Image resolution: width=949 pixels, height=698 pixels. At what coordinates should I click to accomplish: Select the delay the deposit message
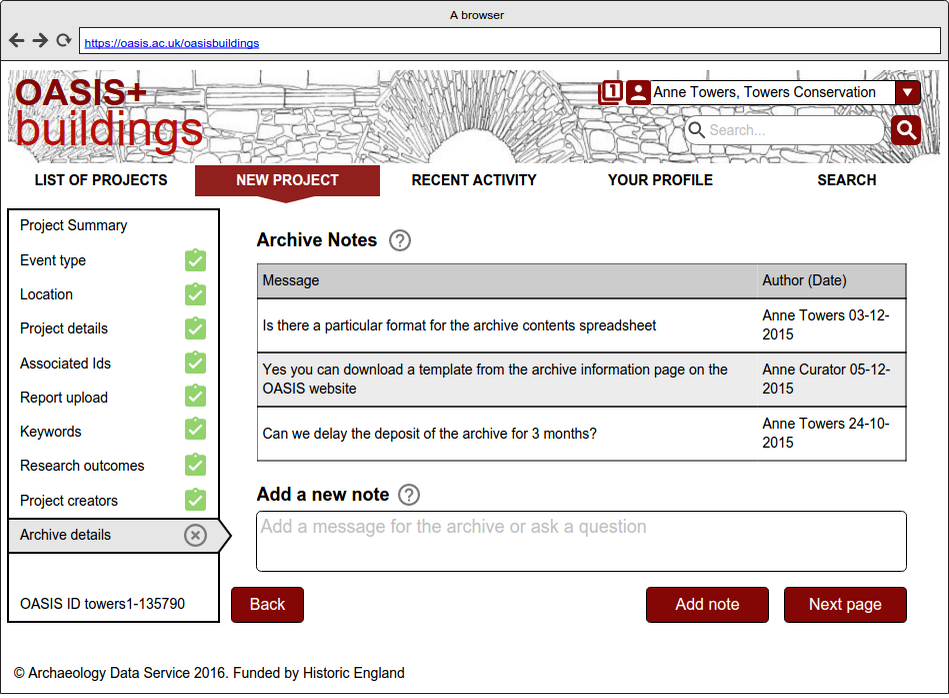pyautogui.click(x=507, y=433)
